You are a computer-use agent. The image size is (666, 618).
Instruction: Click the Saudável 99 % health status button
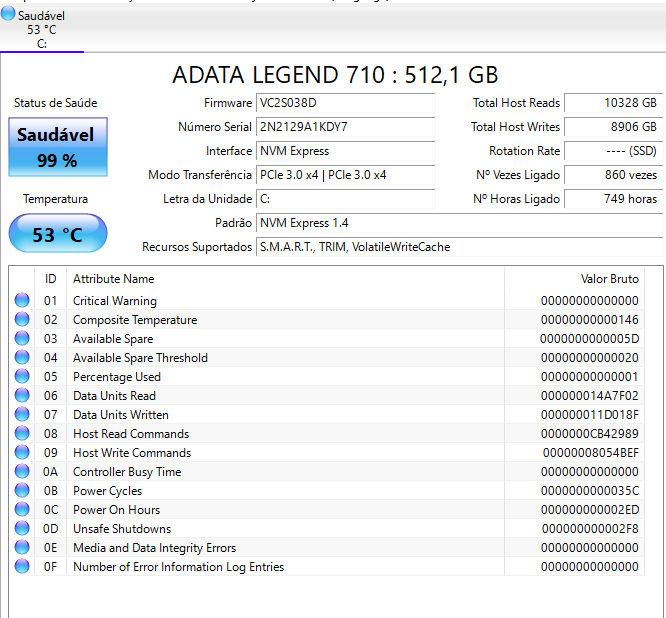58,147
